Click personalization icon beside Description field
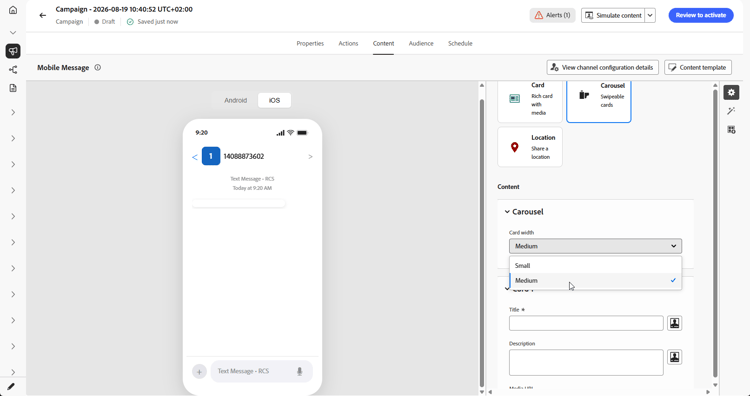Image resolution: width=750 pixels, height=396 pixels. (x=674, y=357)
